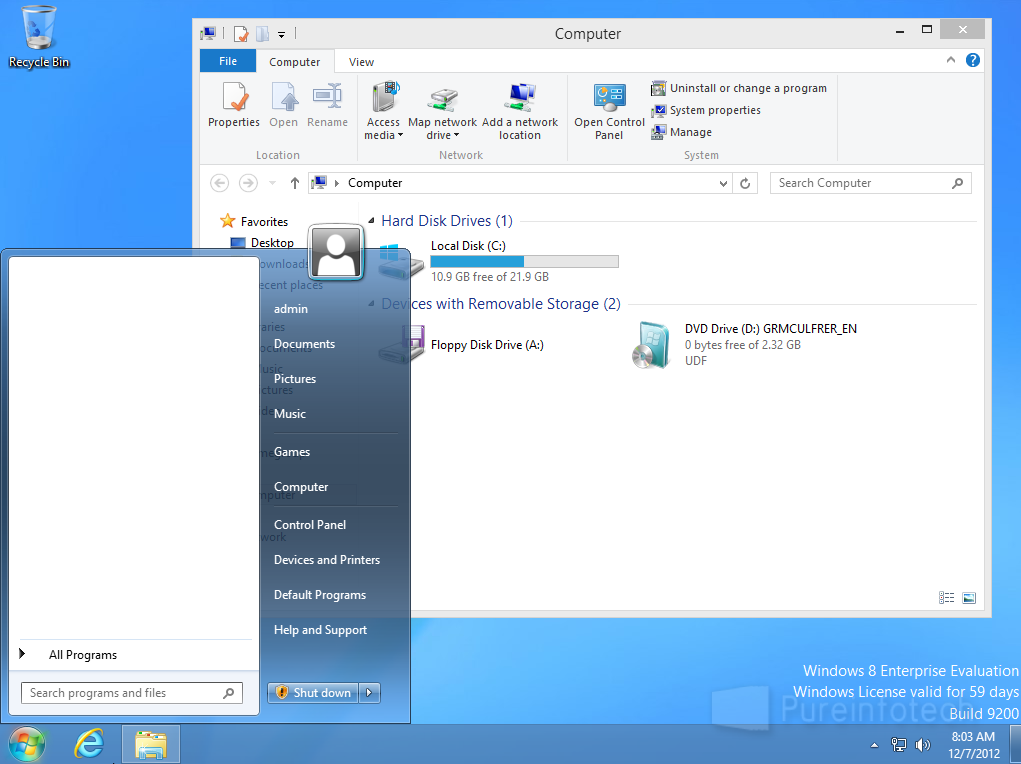Click the Back navigation arrow
Screen dimensions: 1021x764
click(219, 183)
